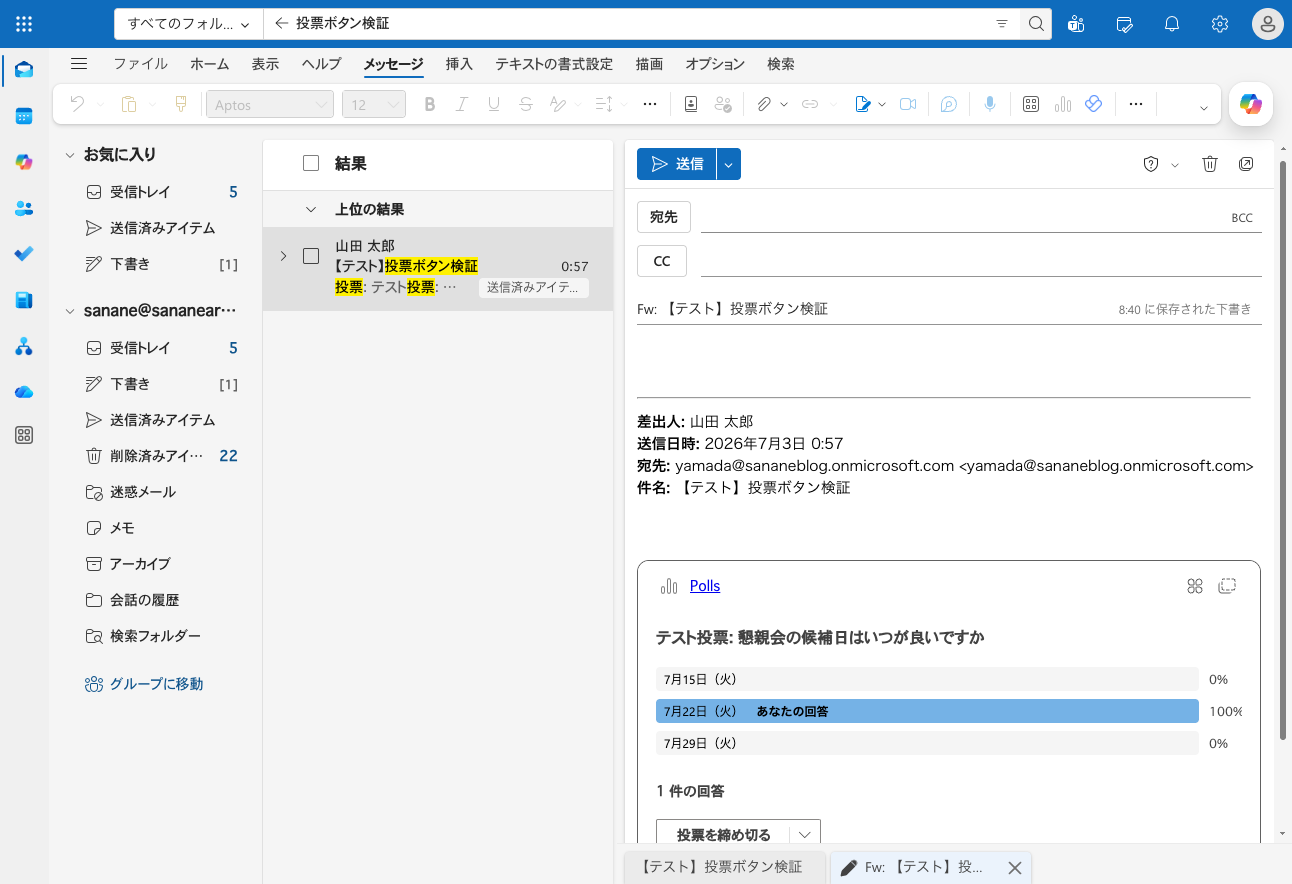Click the CC button
Image resolution: width=1292 pixels, height=884 pixels.
click(662, 261)
